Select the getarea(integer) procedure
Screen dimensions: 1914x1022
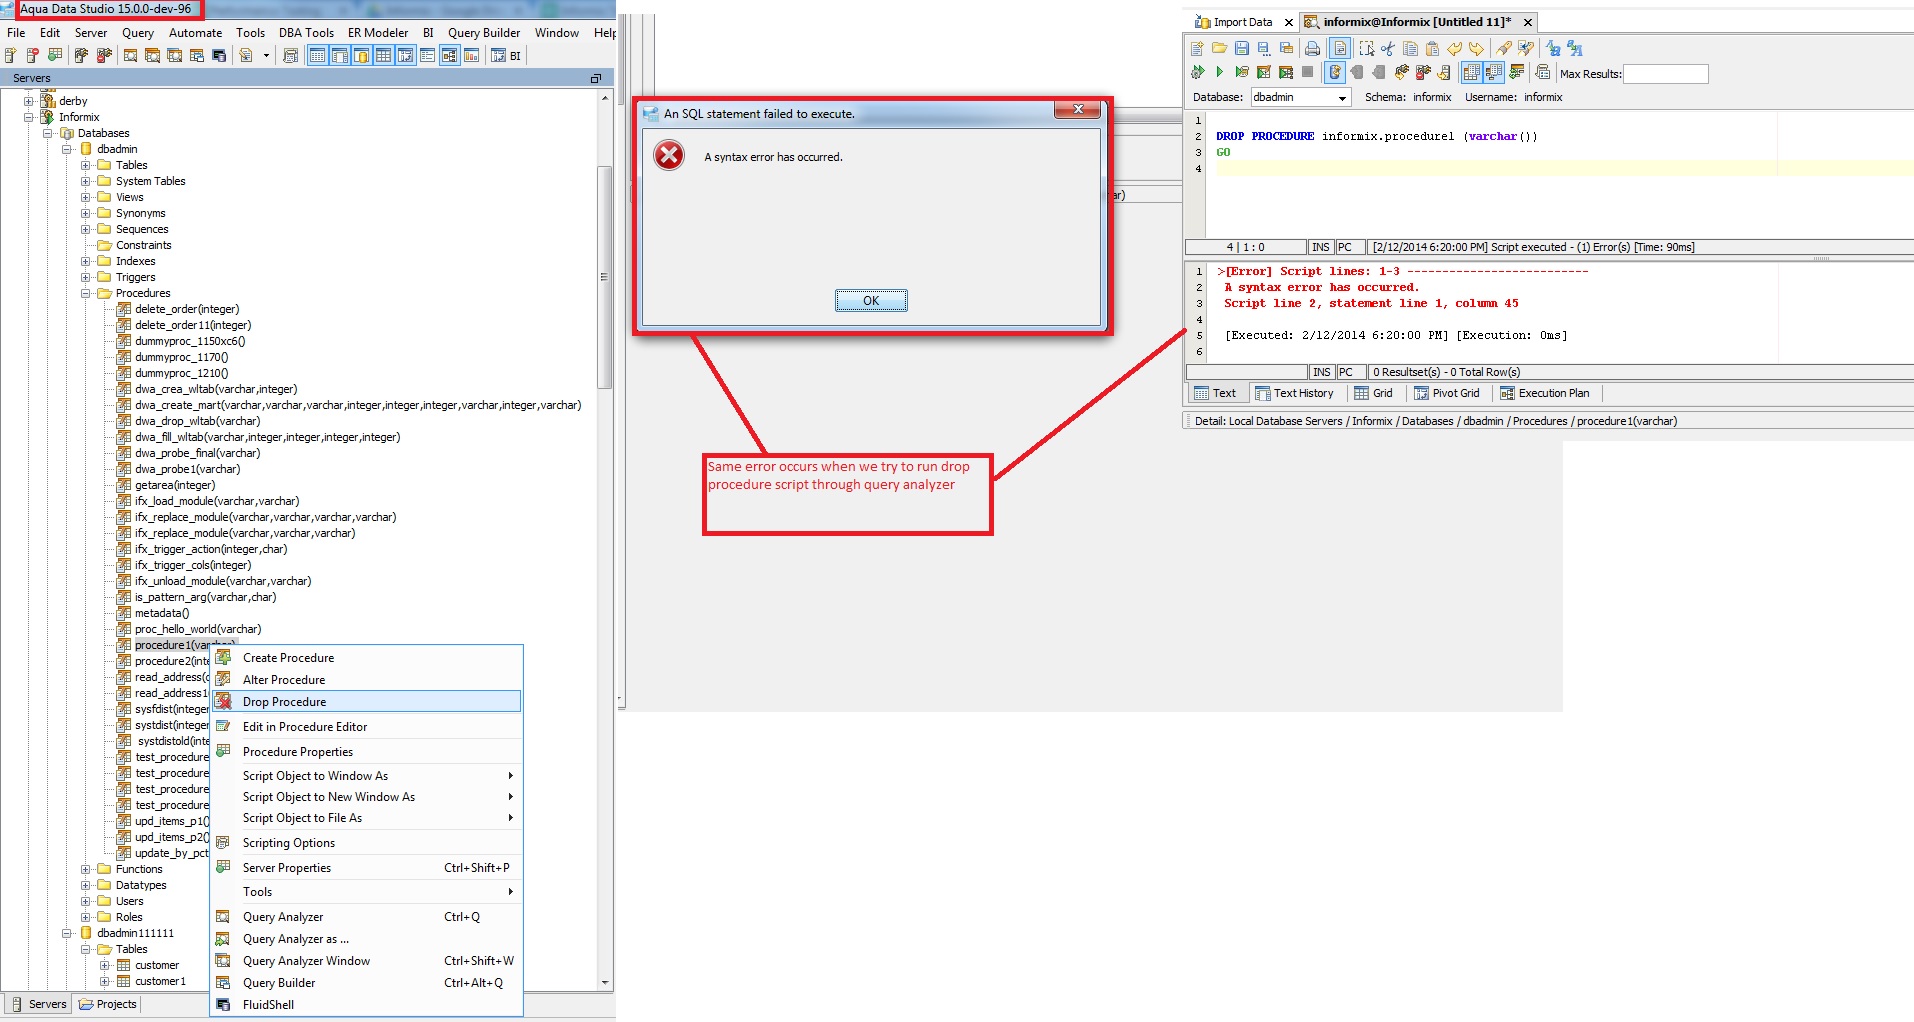[175, 485]
